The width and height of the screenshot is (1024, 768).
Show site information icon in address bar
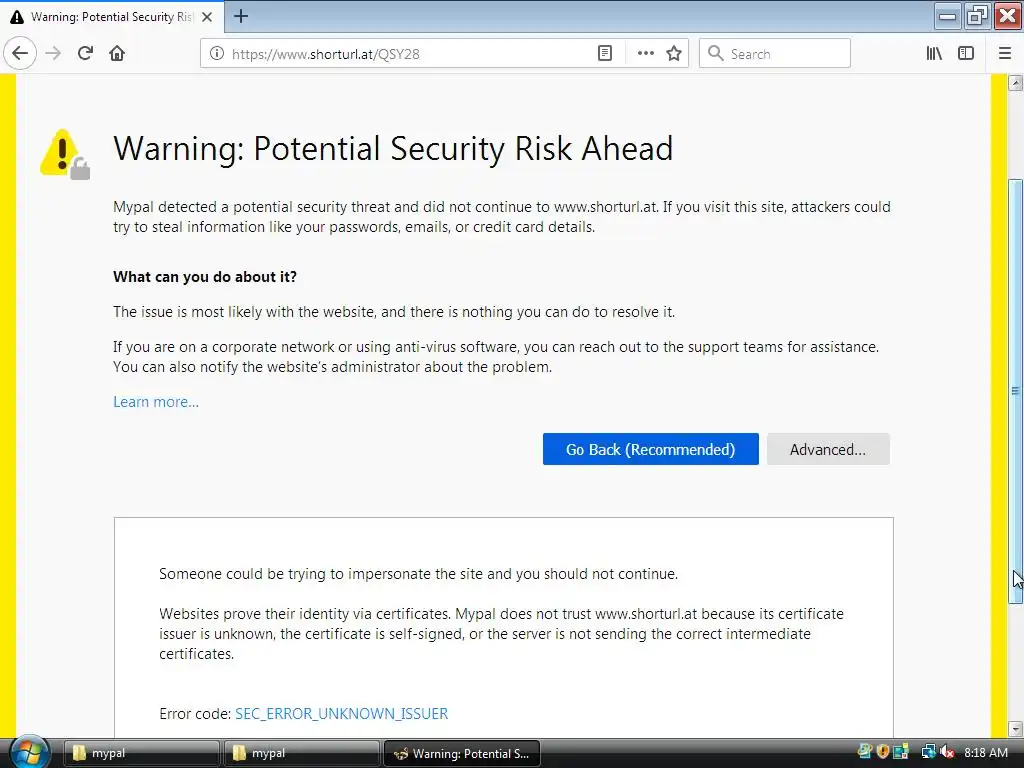point(217,54)
